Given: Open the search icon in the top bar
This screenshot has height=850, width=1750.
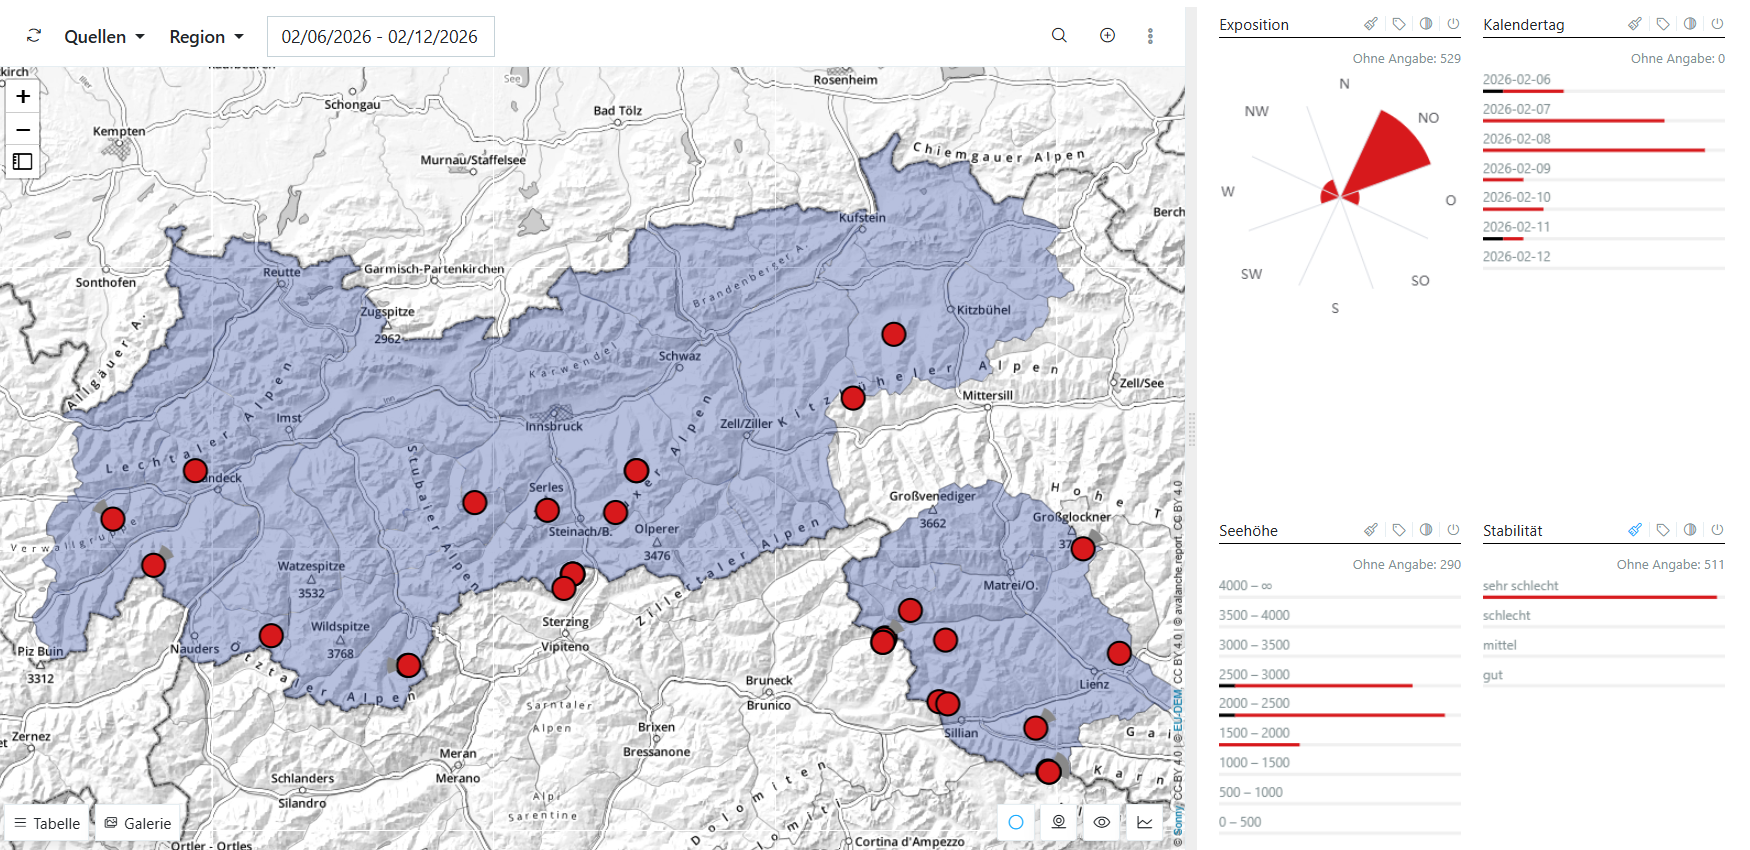Looking at the screenshot, I should (x=1059, y=36).
